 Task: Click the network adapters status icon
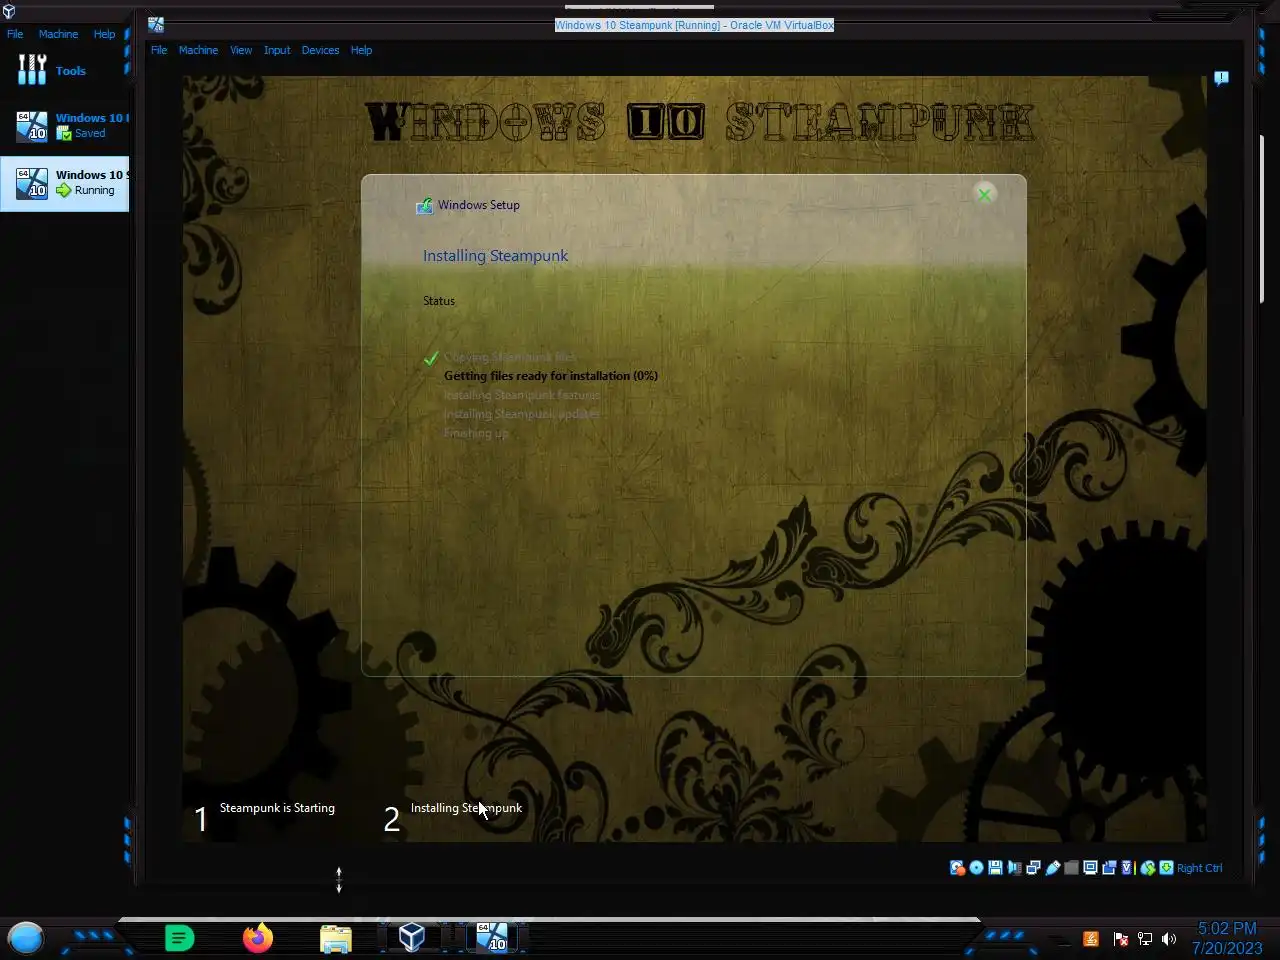tap(1033, 868)
